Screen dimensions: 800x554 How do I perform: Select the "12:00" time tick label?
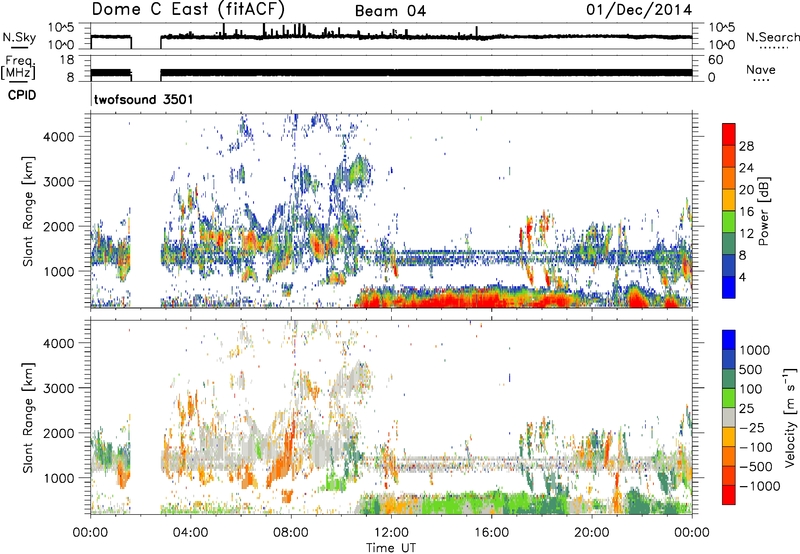coord(391,533)
